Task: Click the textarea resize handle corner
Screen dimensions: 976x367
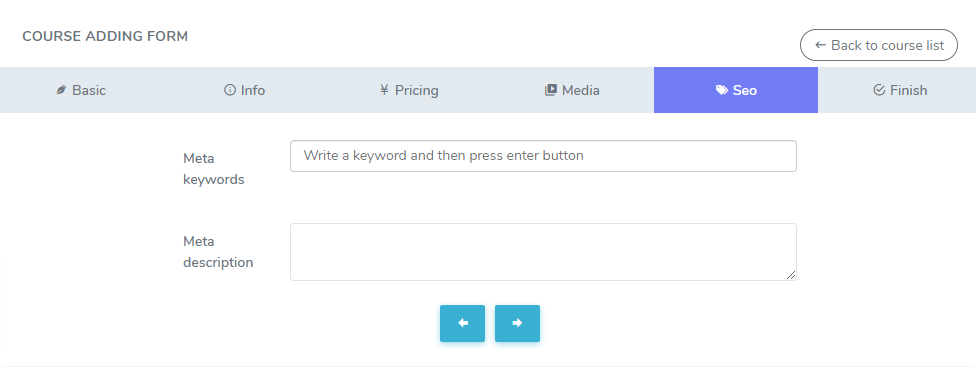Action: point(791,275)
